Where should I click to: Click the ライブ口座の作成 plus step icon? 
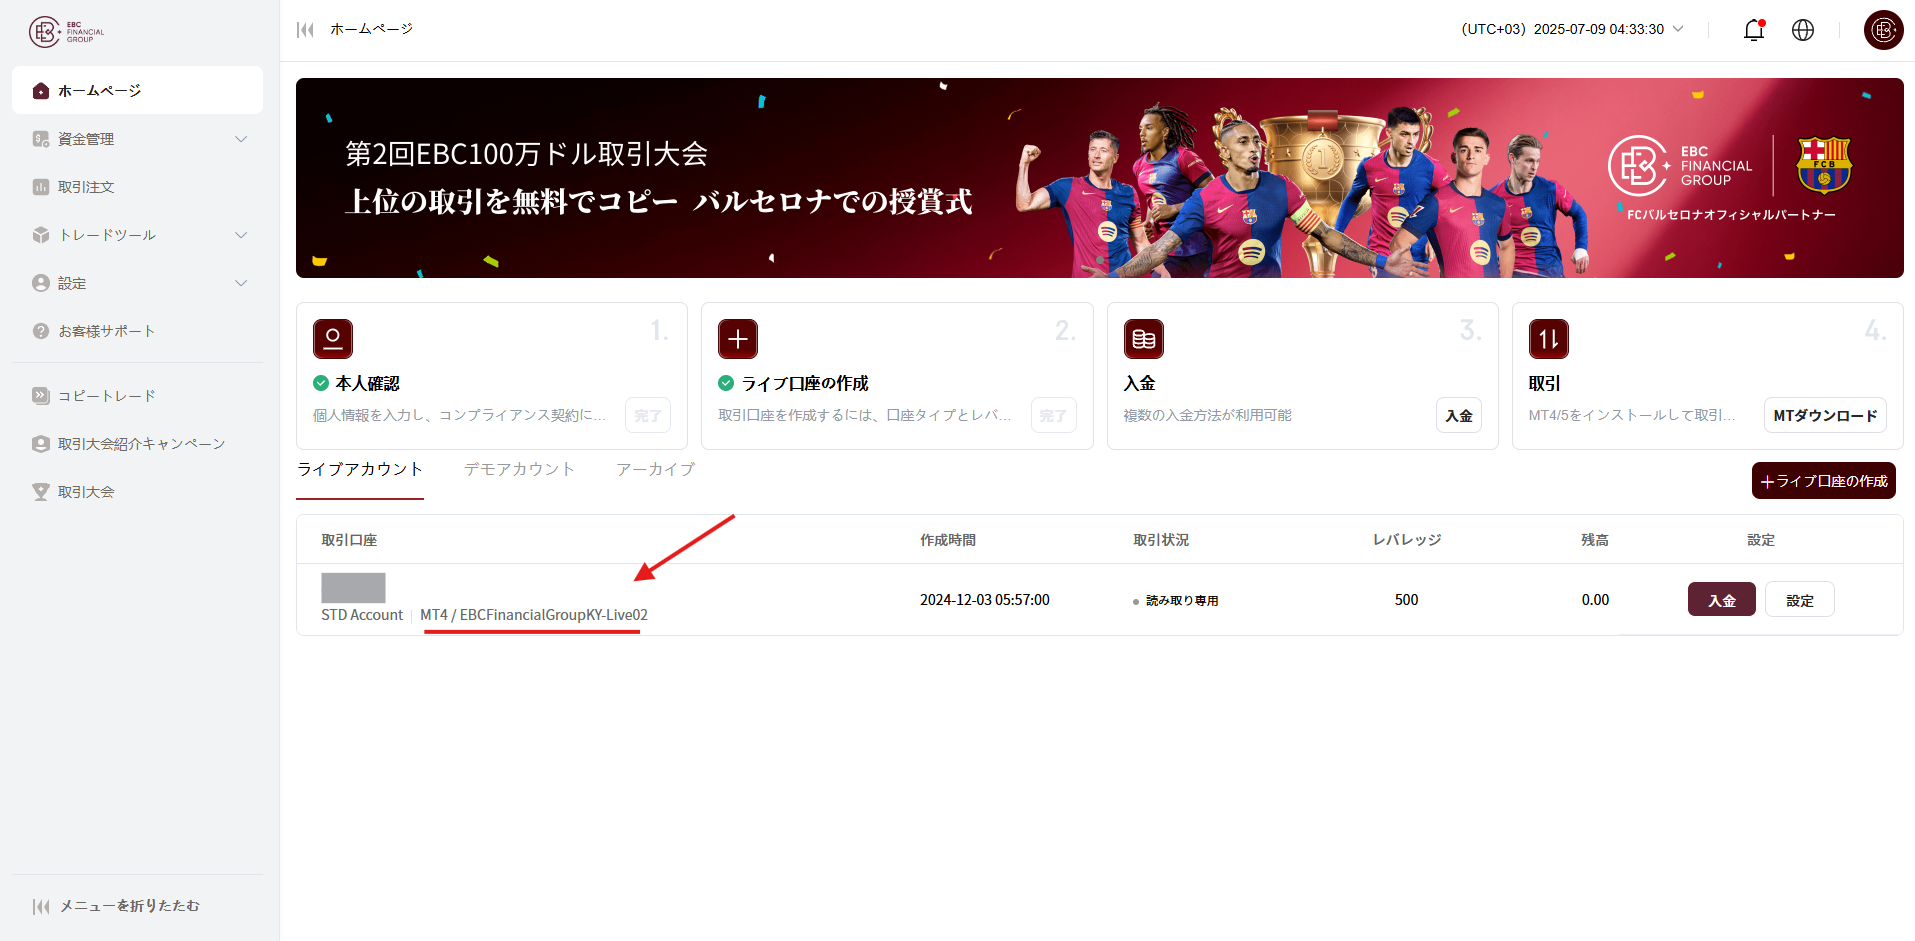(738, 339)
